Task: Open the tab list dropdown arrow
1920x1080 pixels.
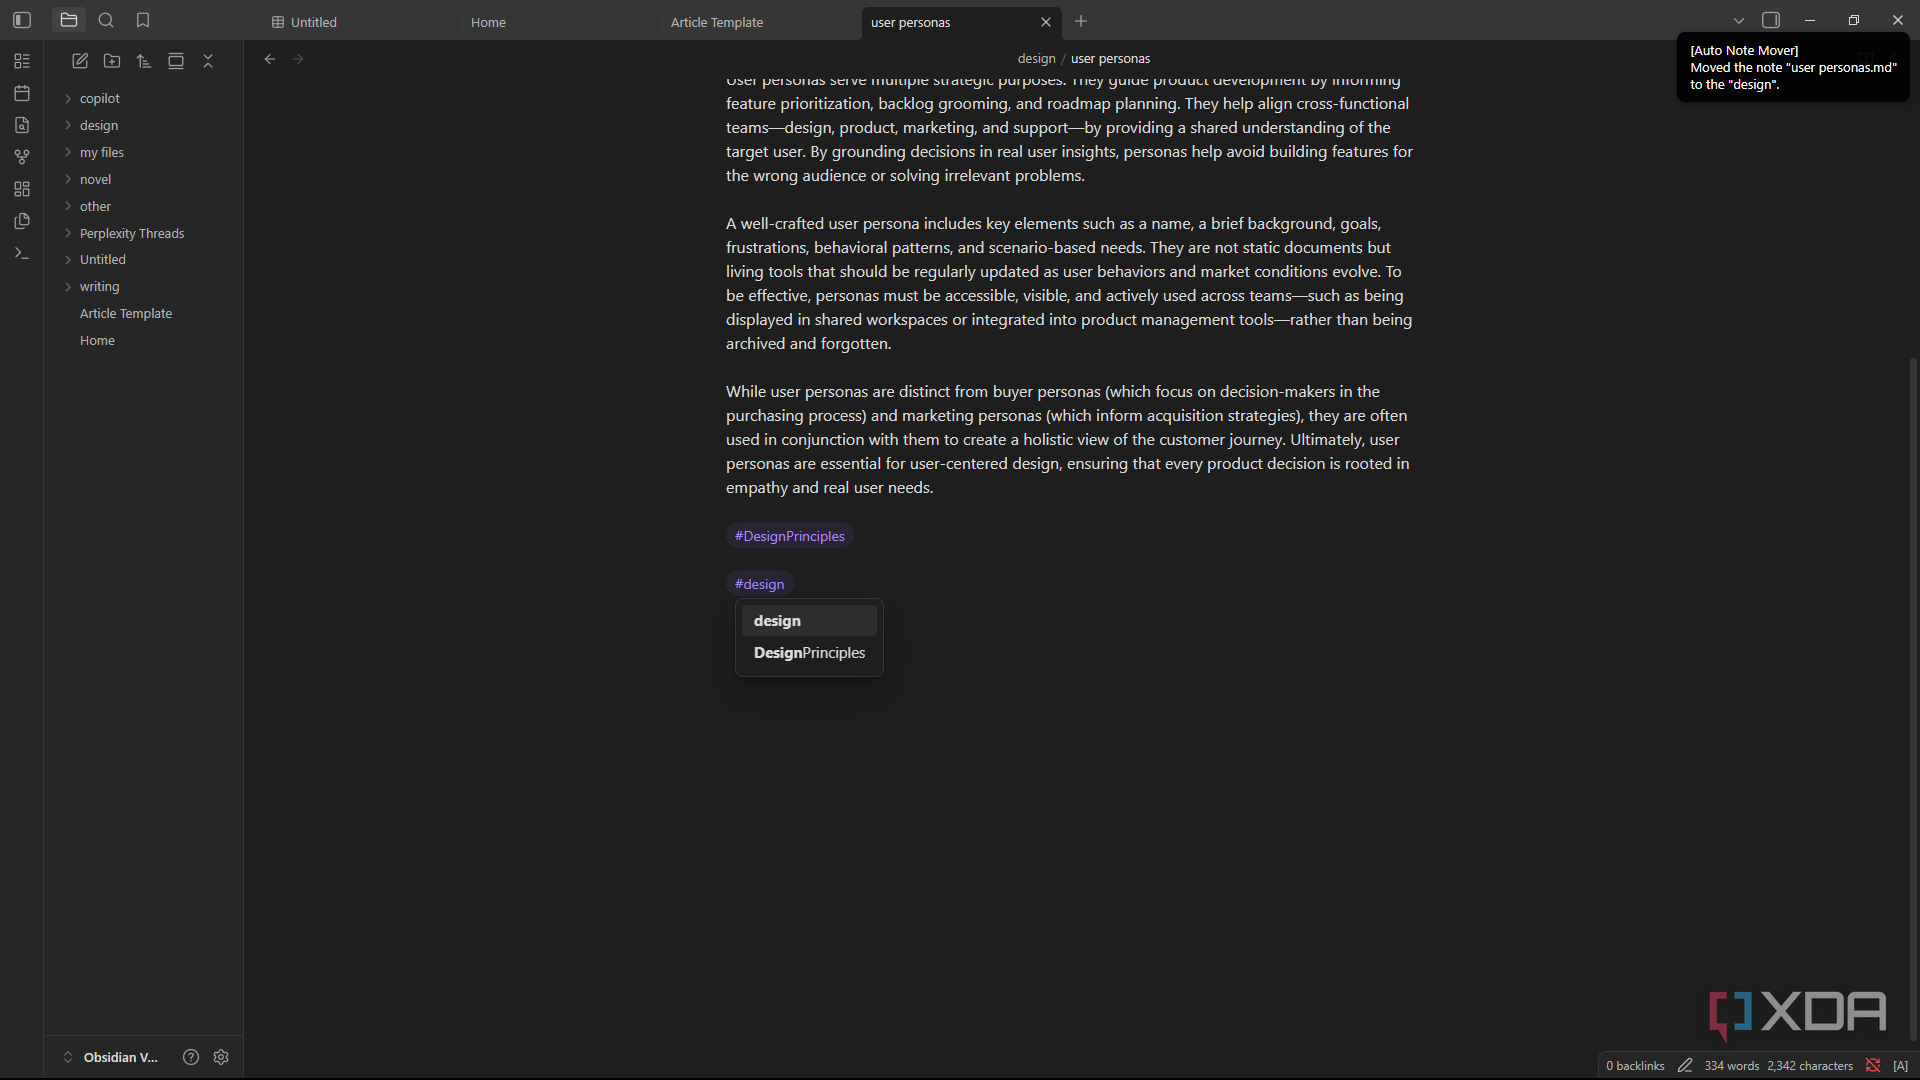Action: click(1739, 20)
